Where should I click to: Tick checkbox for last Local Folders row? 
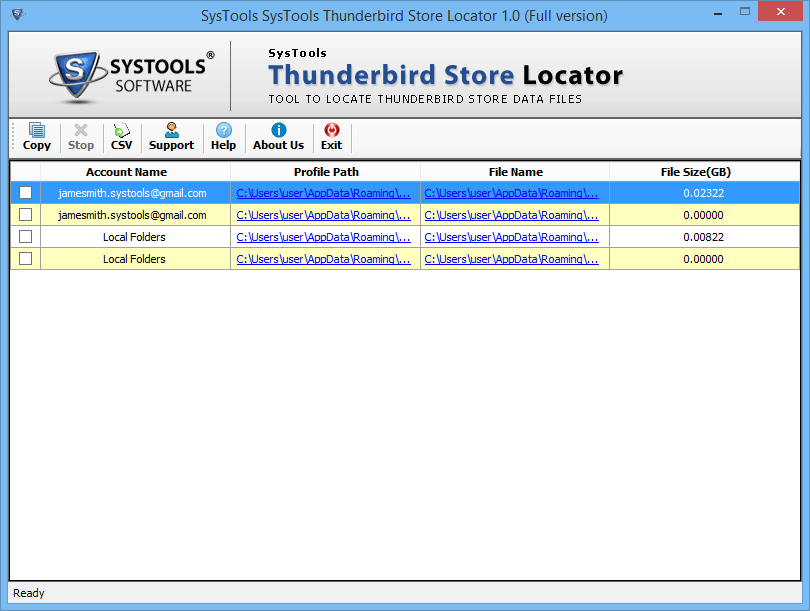coord(25,258)
